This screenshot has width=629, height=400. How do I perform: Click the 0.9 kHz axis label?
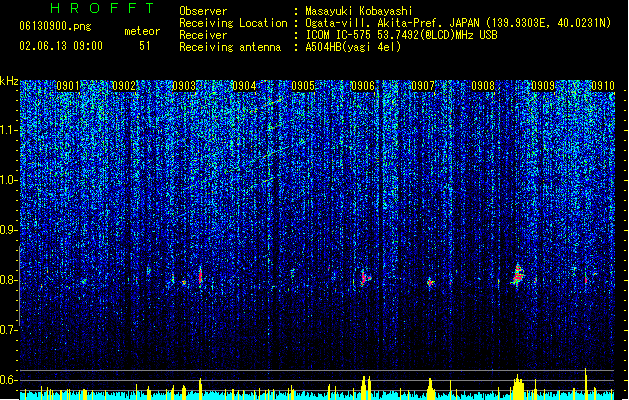coord(9,230)
